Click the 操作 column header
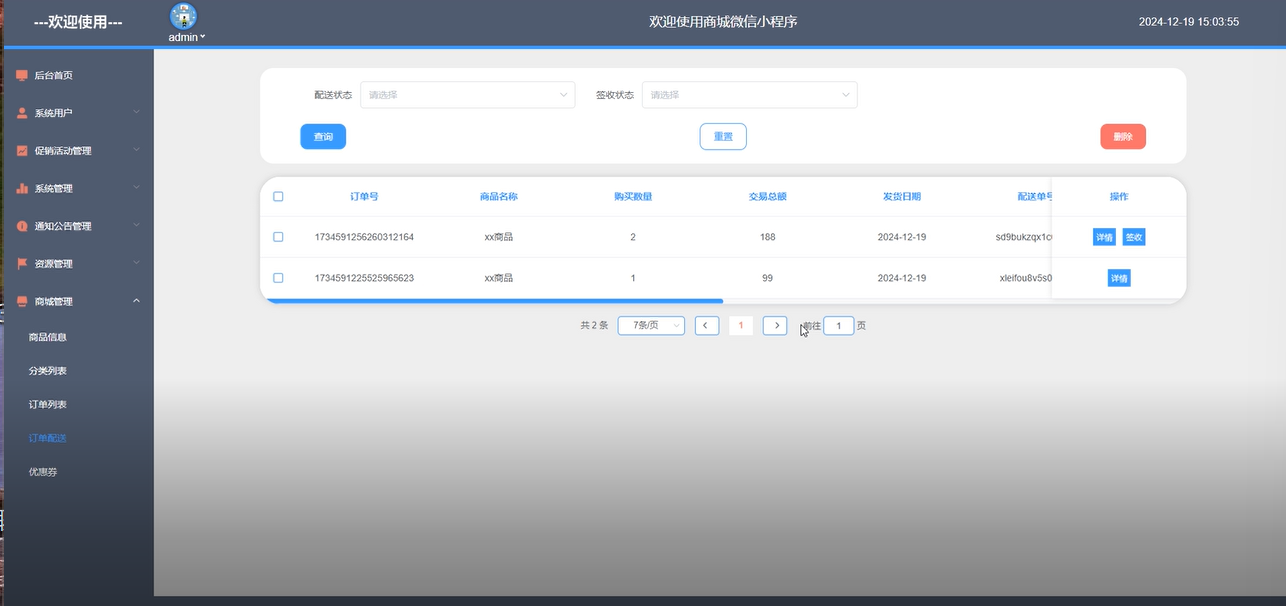Image resolution: width=1286 pixels, height=606 pixels. pos(1119,196)
